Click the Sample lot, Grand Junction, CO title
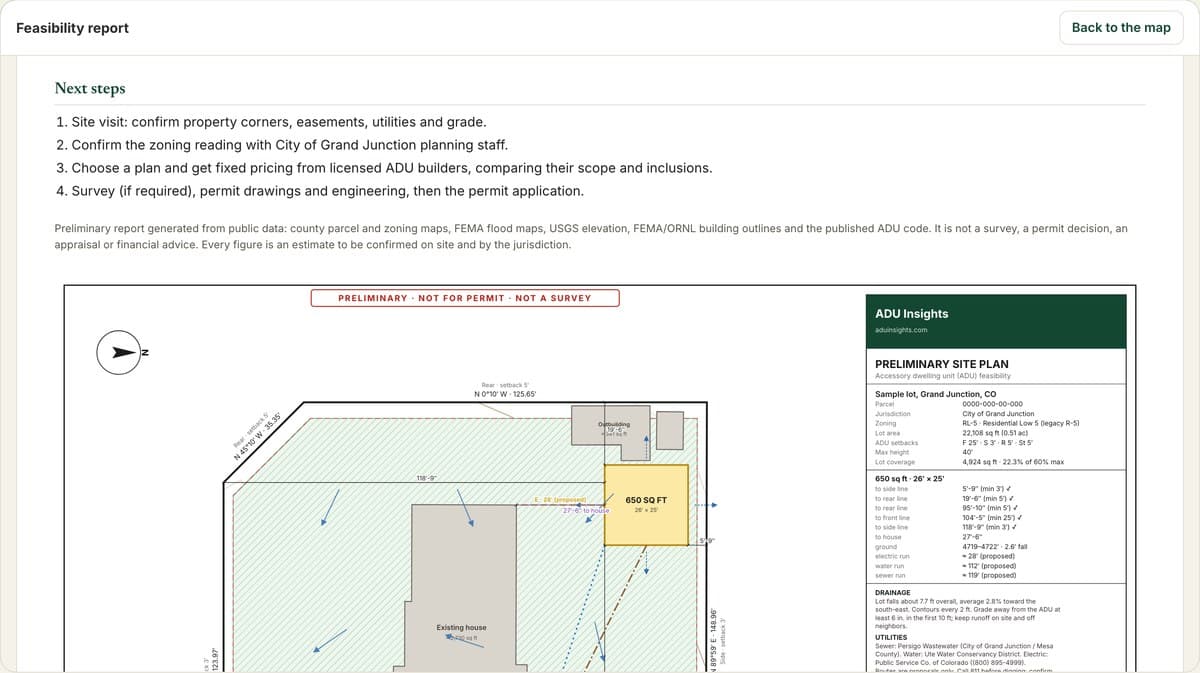1200x673 pixels. tap(935, 394)
